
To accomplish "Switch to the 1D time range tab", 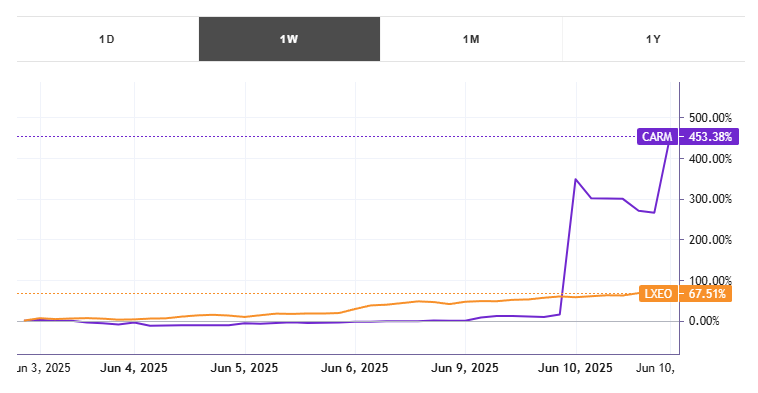I will pyautogui.click(x=107, y=39).
